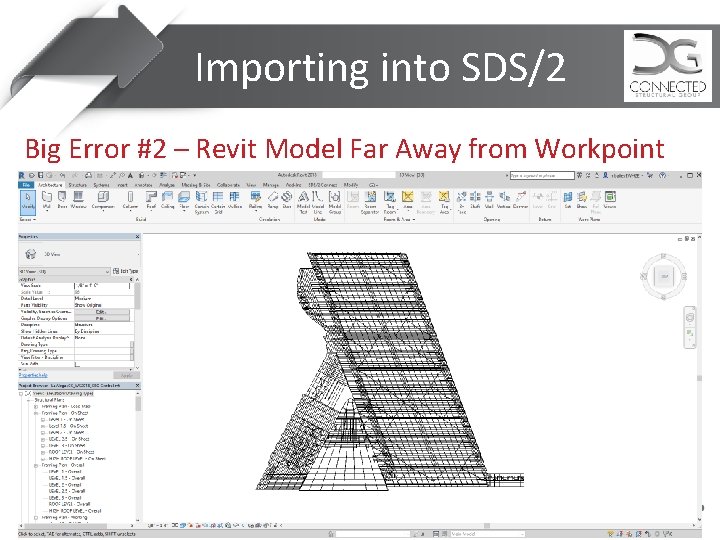Select the Tag Room tool

pos(389,202)
